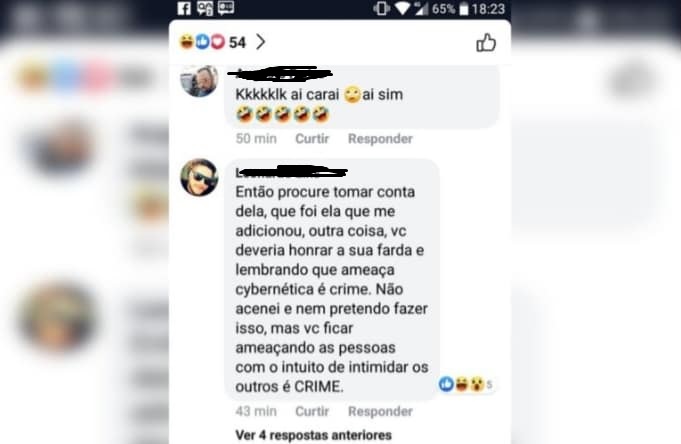This screenshot has height=444, width=681.
Task: Tap the 43 min timestamp
Action: (x=256, y=411)
